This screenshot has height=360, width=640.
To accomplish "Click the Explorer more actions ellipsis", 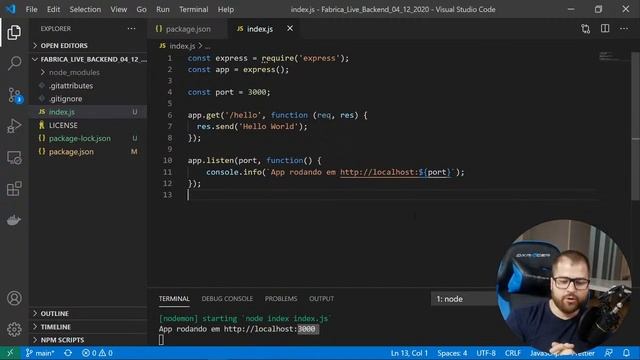I will (131, 29).
